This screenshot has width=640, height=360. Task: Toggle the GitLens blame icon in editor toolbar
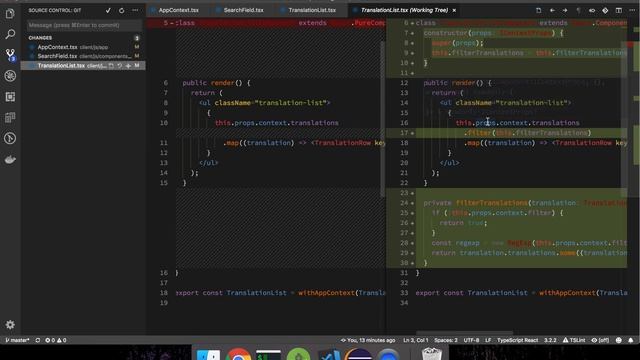pyautogui.click(x=592, y=10)
